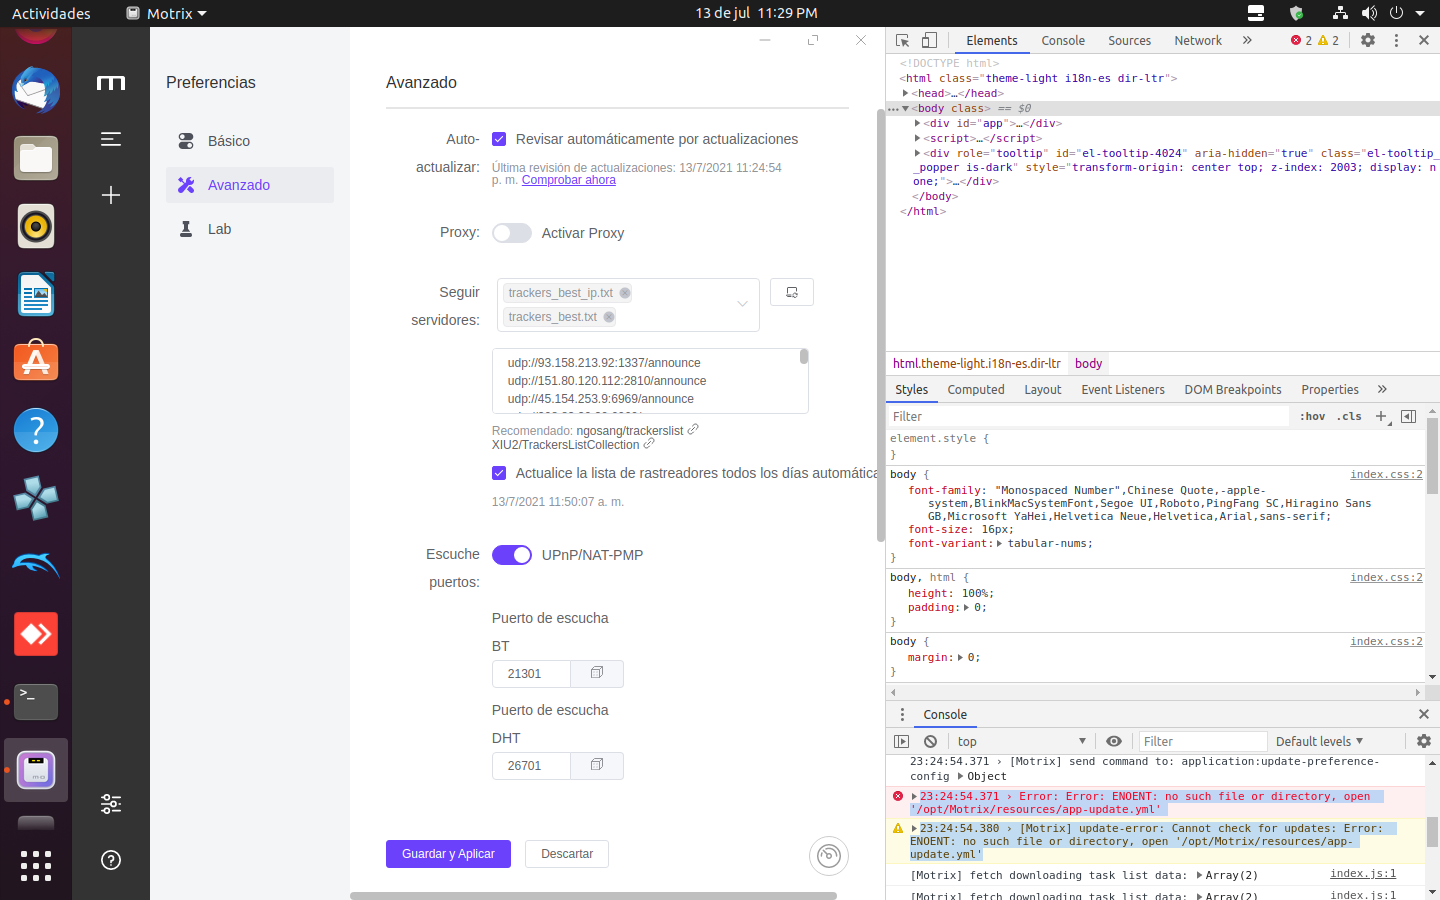Click Guardar y Aplicar button
The width and height of the screenshot is (1440, 900).
[x=448, y=854]
